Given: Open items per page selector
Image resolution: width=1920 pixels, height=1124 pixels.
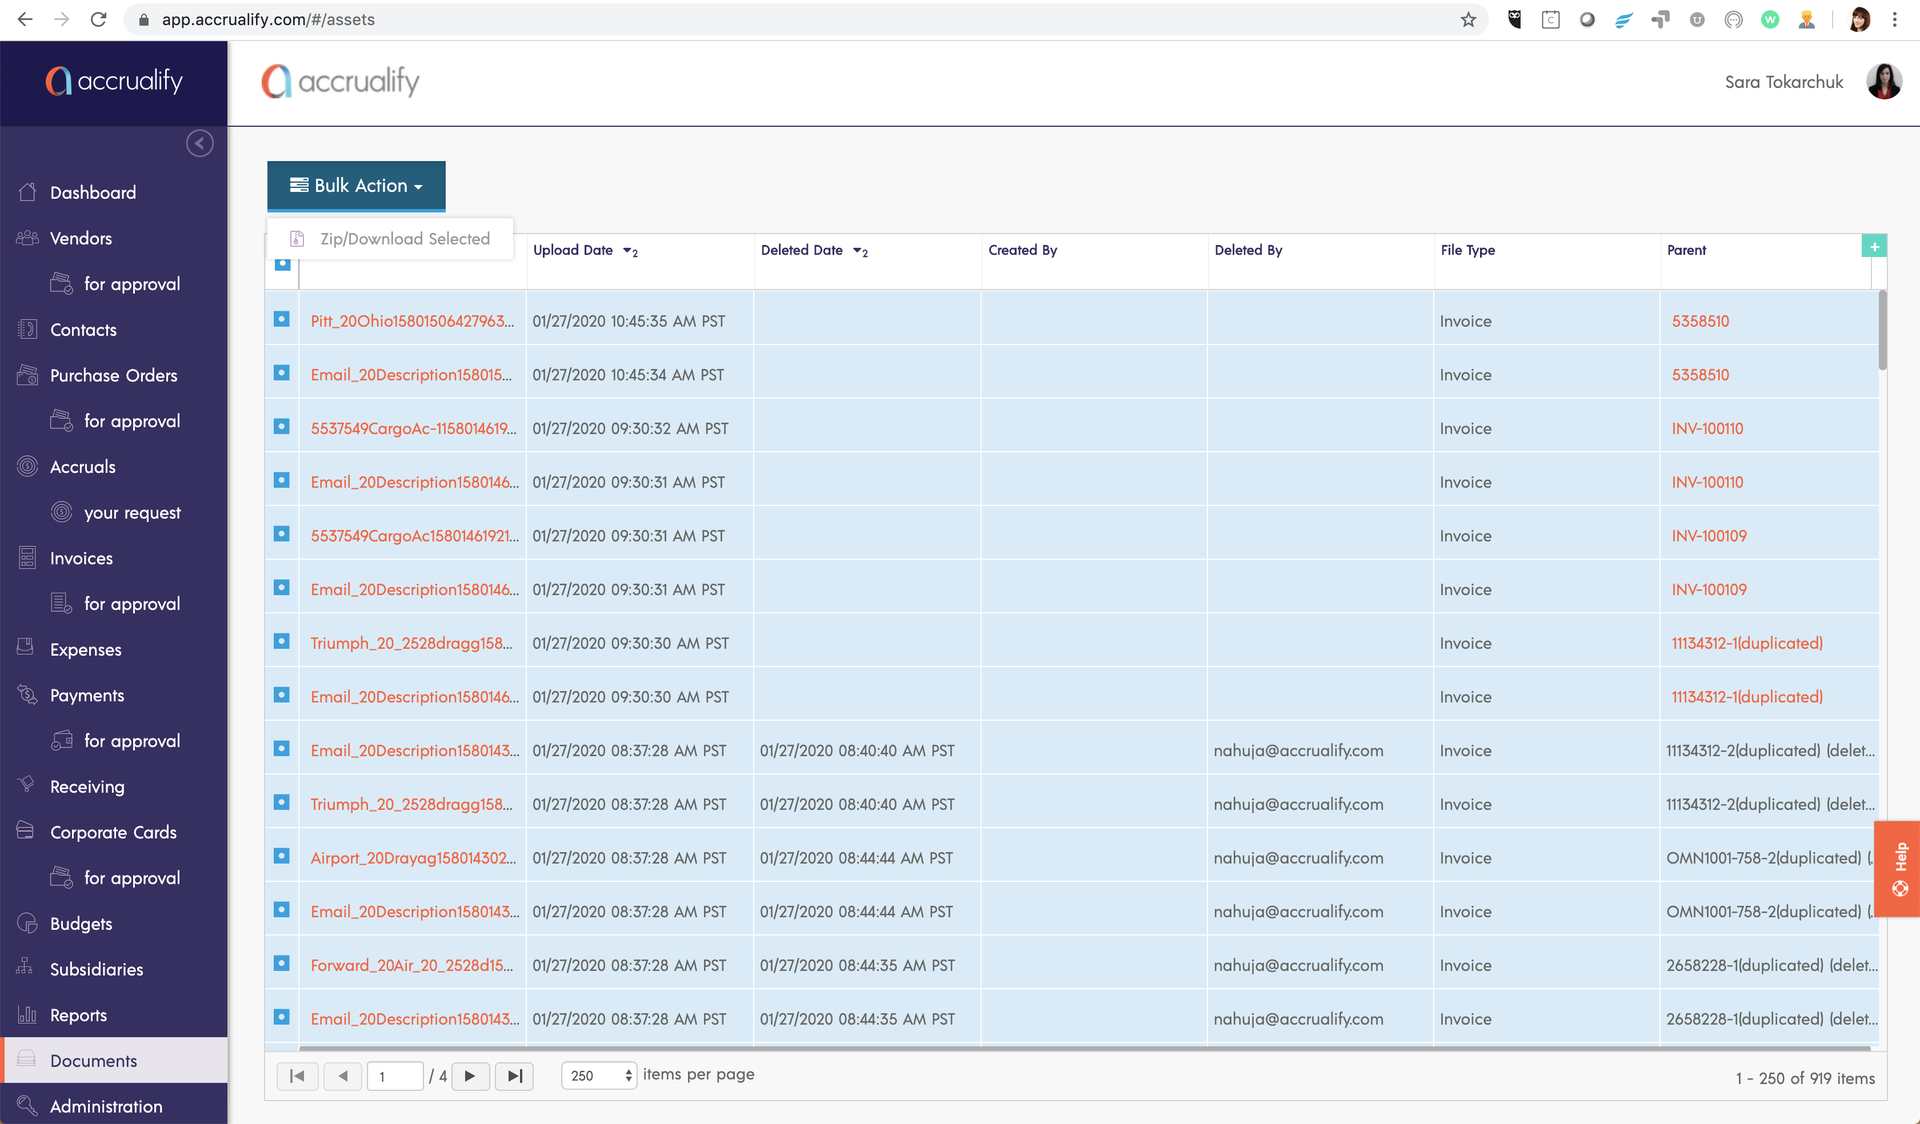Looking at the screenshot, I should (x=599, y=1076).
